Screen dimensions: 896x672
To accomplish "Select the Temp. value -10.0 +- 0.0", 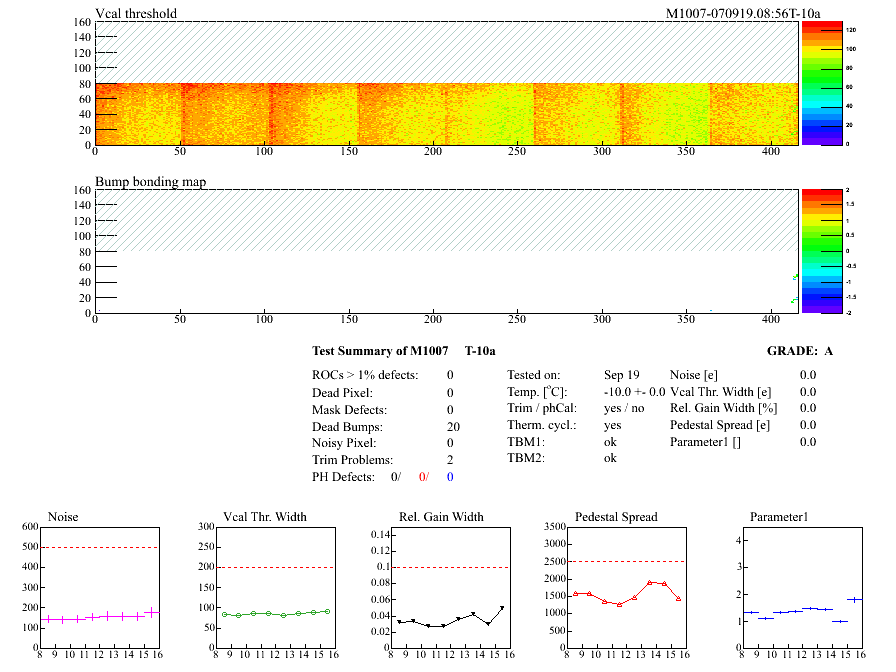I will coord(634,392).
